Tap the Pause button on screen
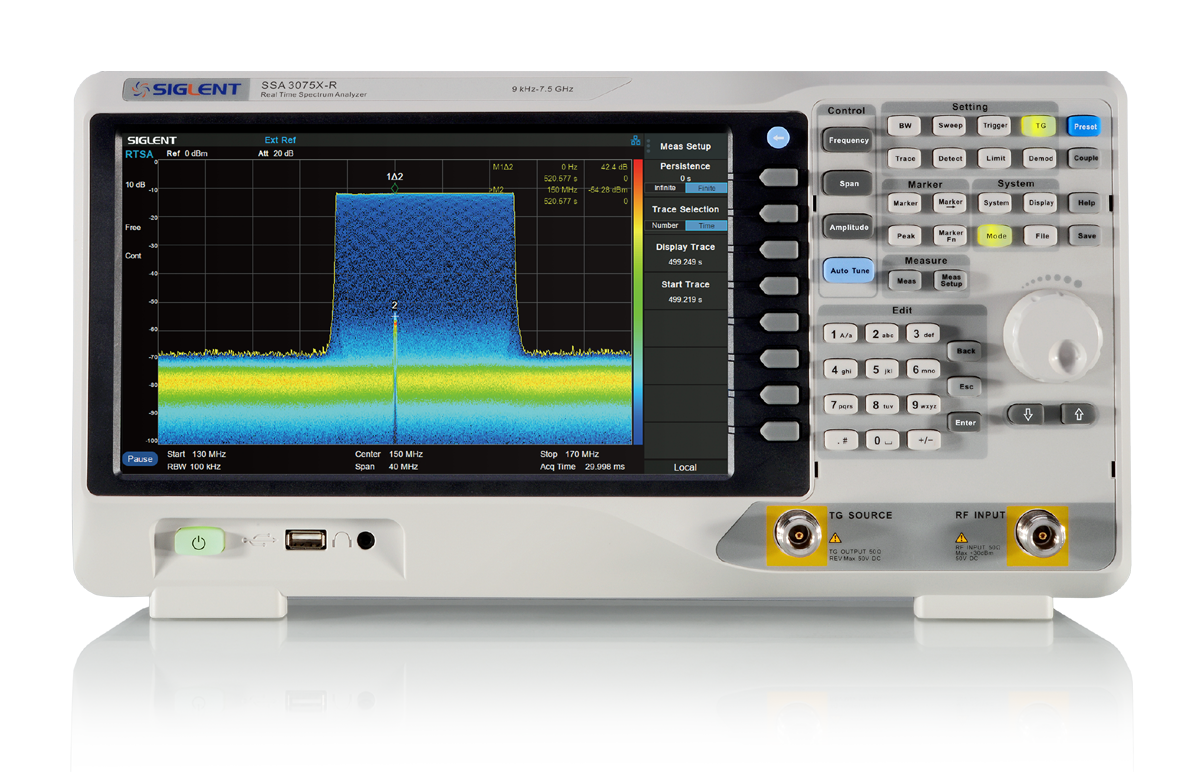 pyautogui.click(x=140, y=459)
